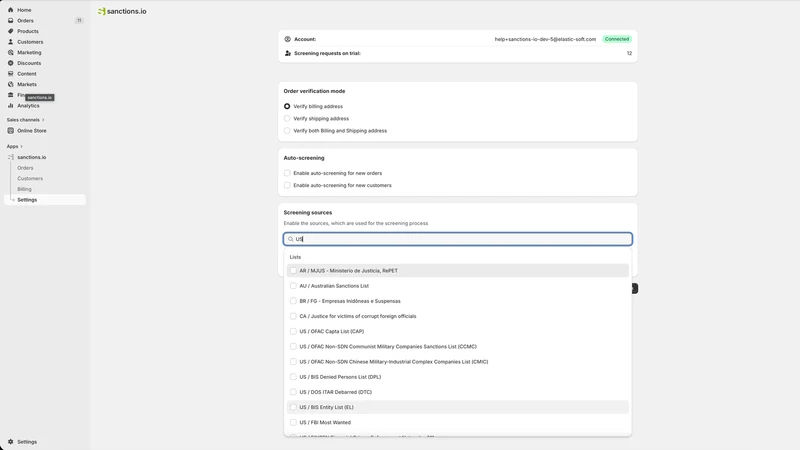The height and width of the screenshot is (450, 800).
Task: Click the Screening requests people icon
Action: point(288,53)
